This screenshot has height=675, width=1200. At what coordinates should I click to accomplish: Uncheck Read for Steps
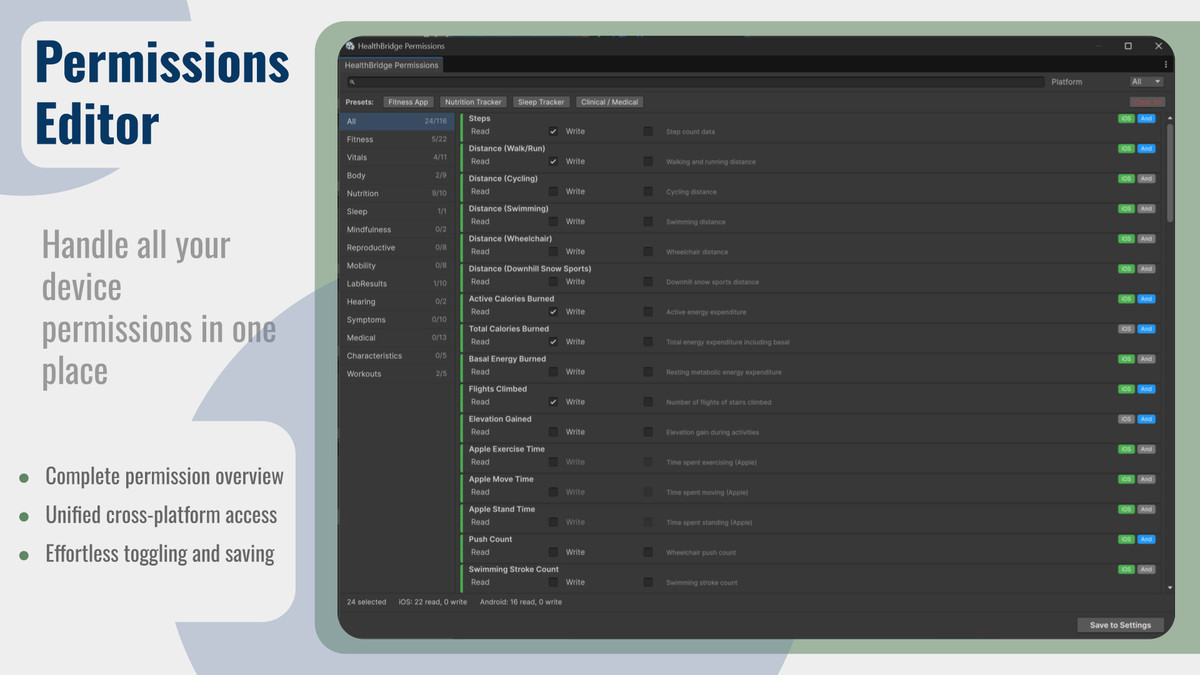click(x=553, y=131)
